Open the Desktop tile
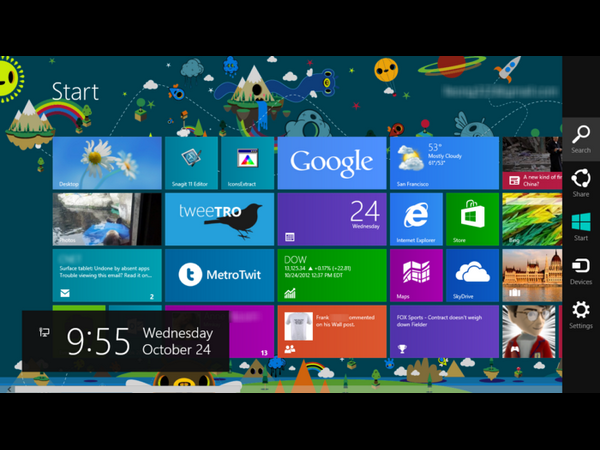The image size is (600, 450). point(107,163)
